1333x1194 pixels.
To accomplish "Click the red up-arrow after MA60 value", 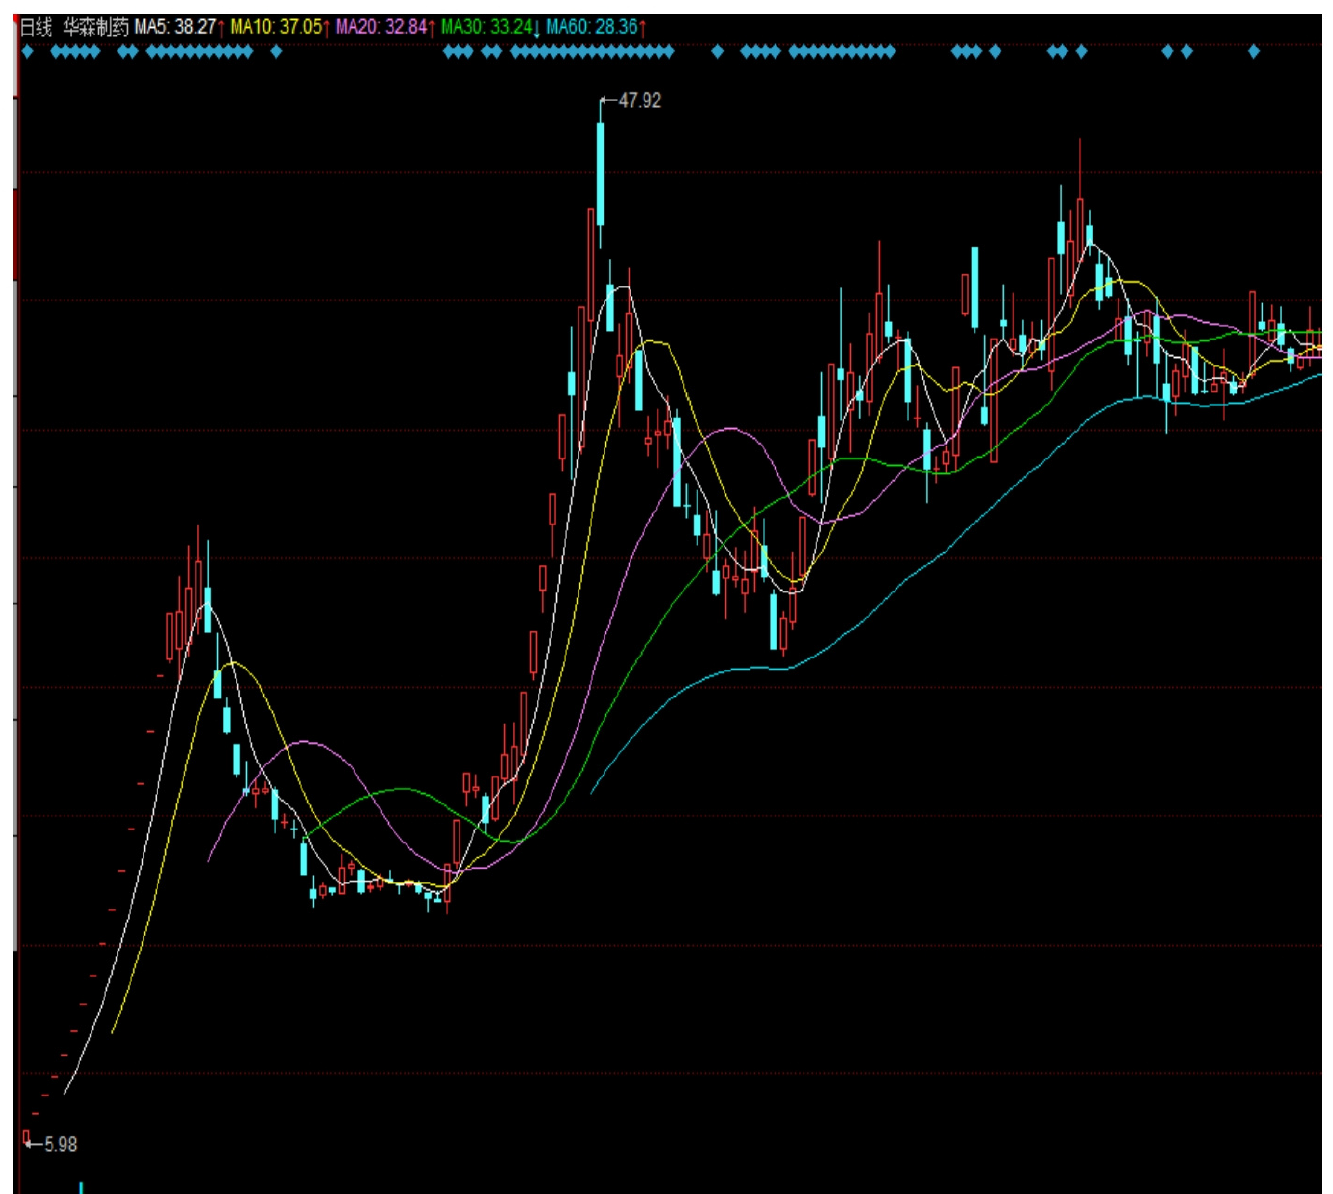I will 642,27.
